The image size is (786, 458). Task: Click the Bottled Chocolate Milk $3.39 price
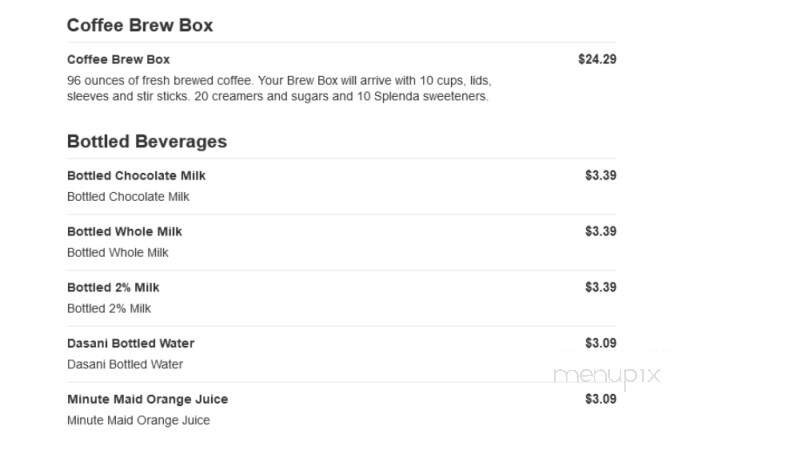[x=600, y=175]
